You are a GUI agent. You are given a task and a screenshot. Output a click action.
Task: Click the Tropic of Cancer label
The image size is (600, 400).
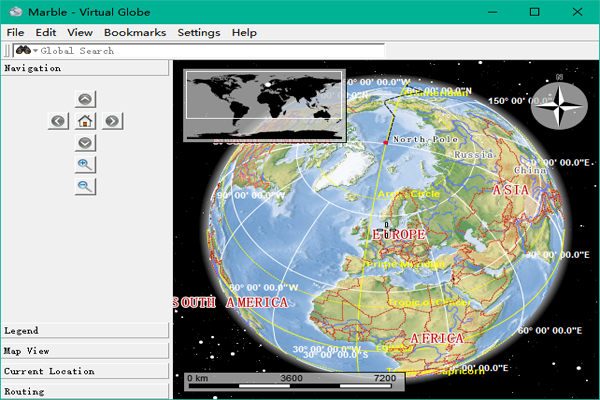pos(430,303)
